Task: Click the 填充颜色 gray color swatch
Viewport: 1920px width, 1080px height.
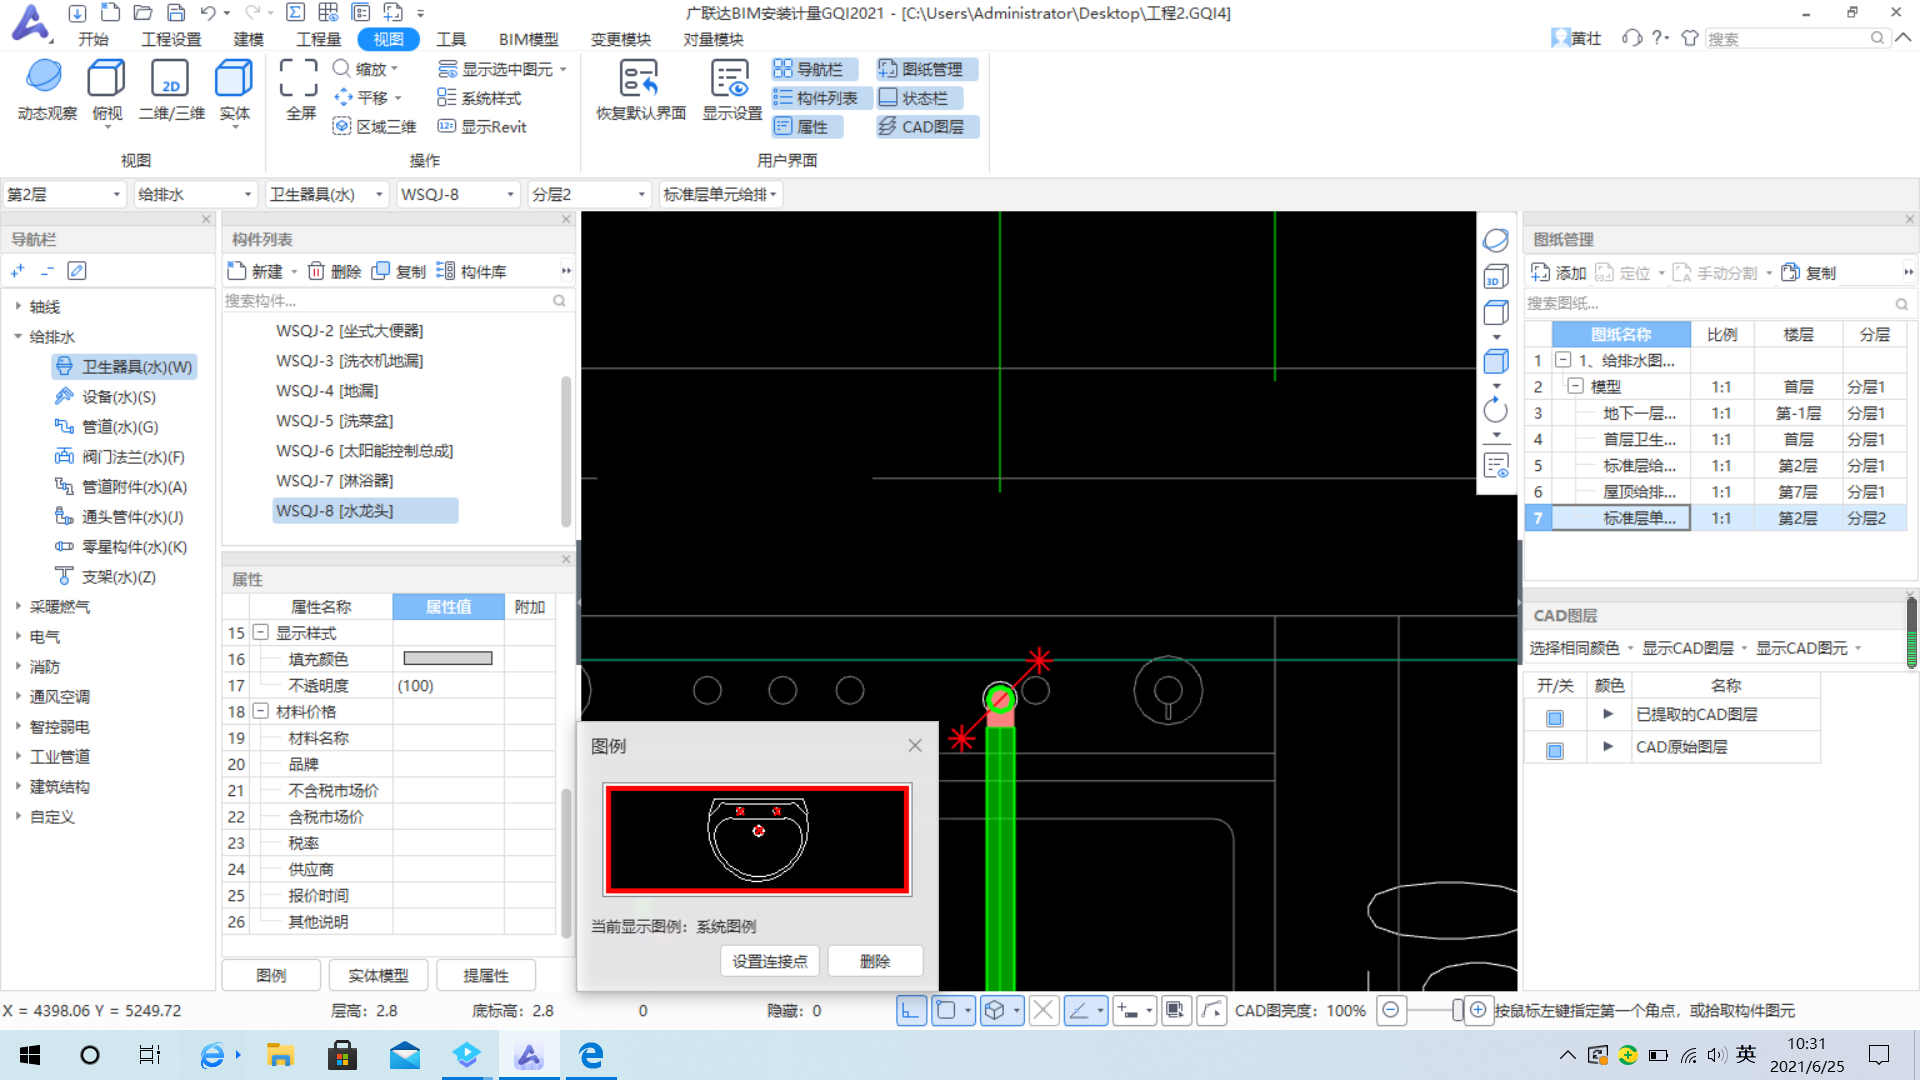Action: (448, 659)
